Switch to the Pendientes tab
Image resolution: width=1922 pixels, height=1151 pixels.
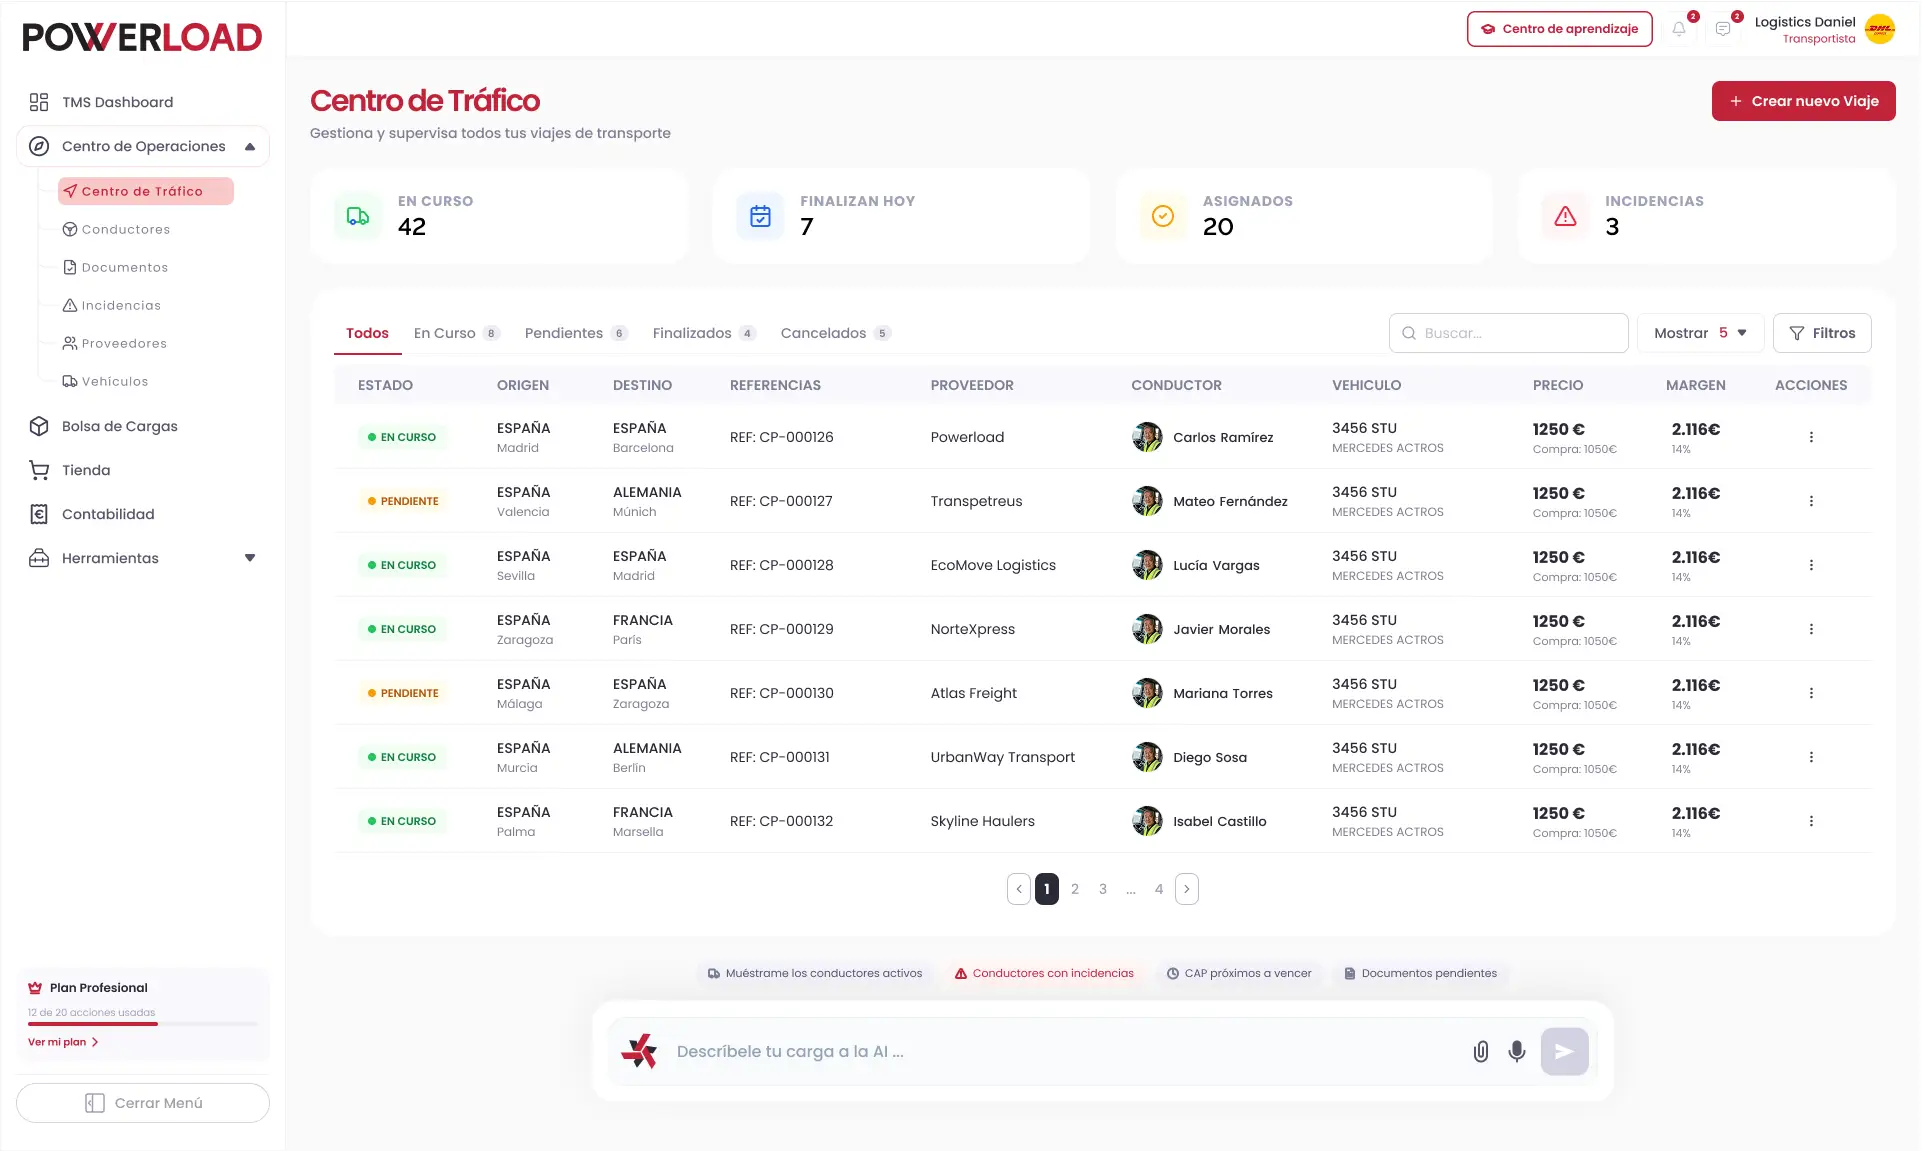(x=575, y=333)
